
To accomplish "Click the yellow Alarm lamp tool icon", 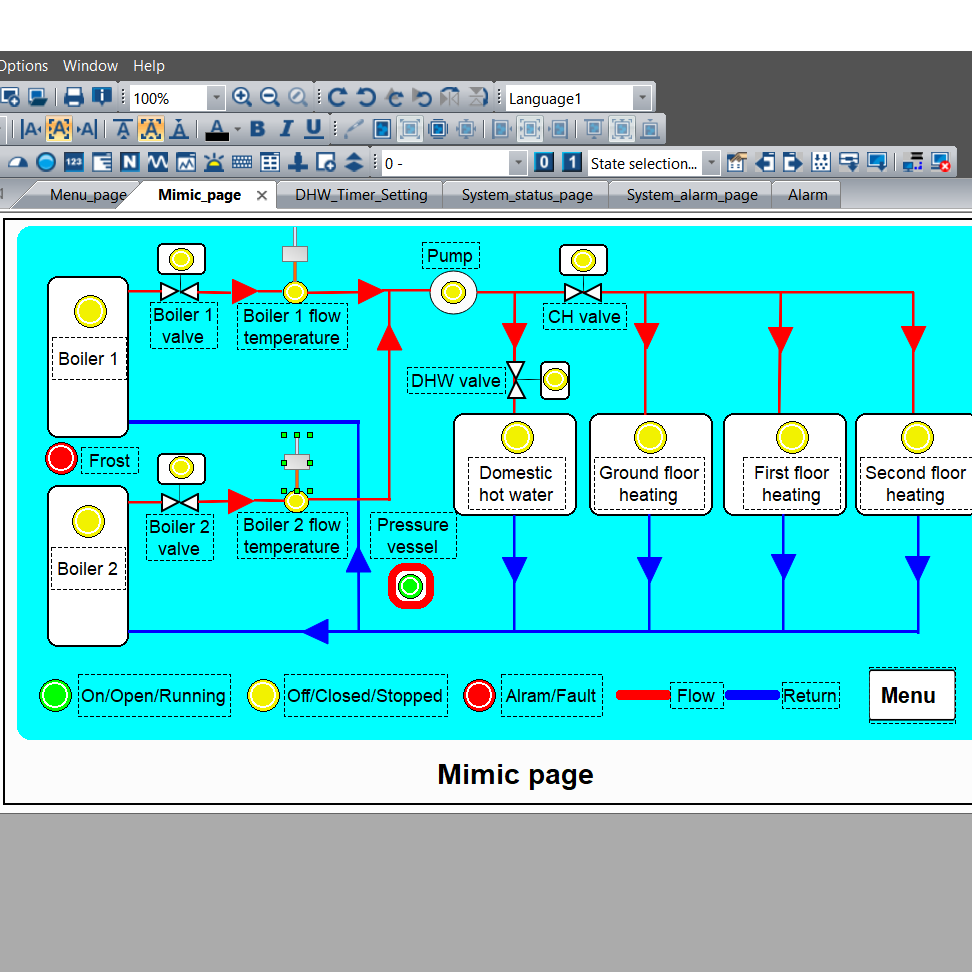I will click(x=214, y=161).
